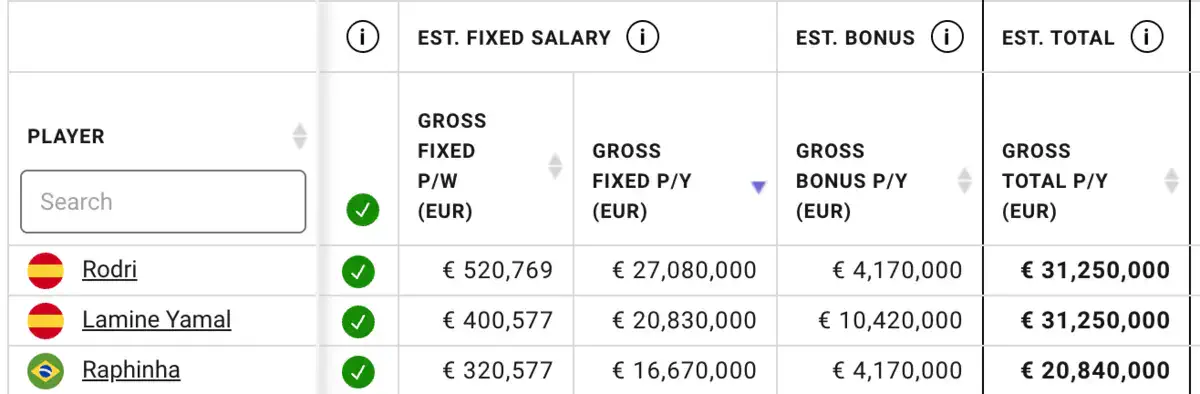
Task: Sort the table by the PLAYER column
Action: click(299, 136)
